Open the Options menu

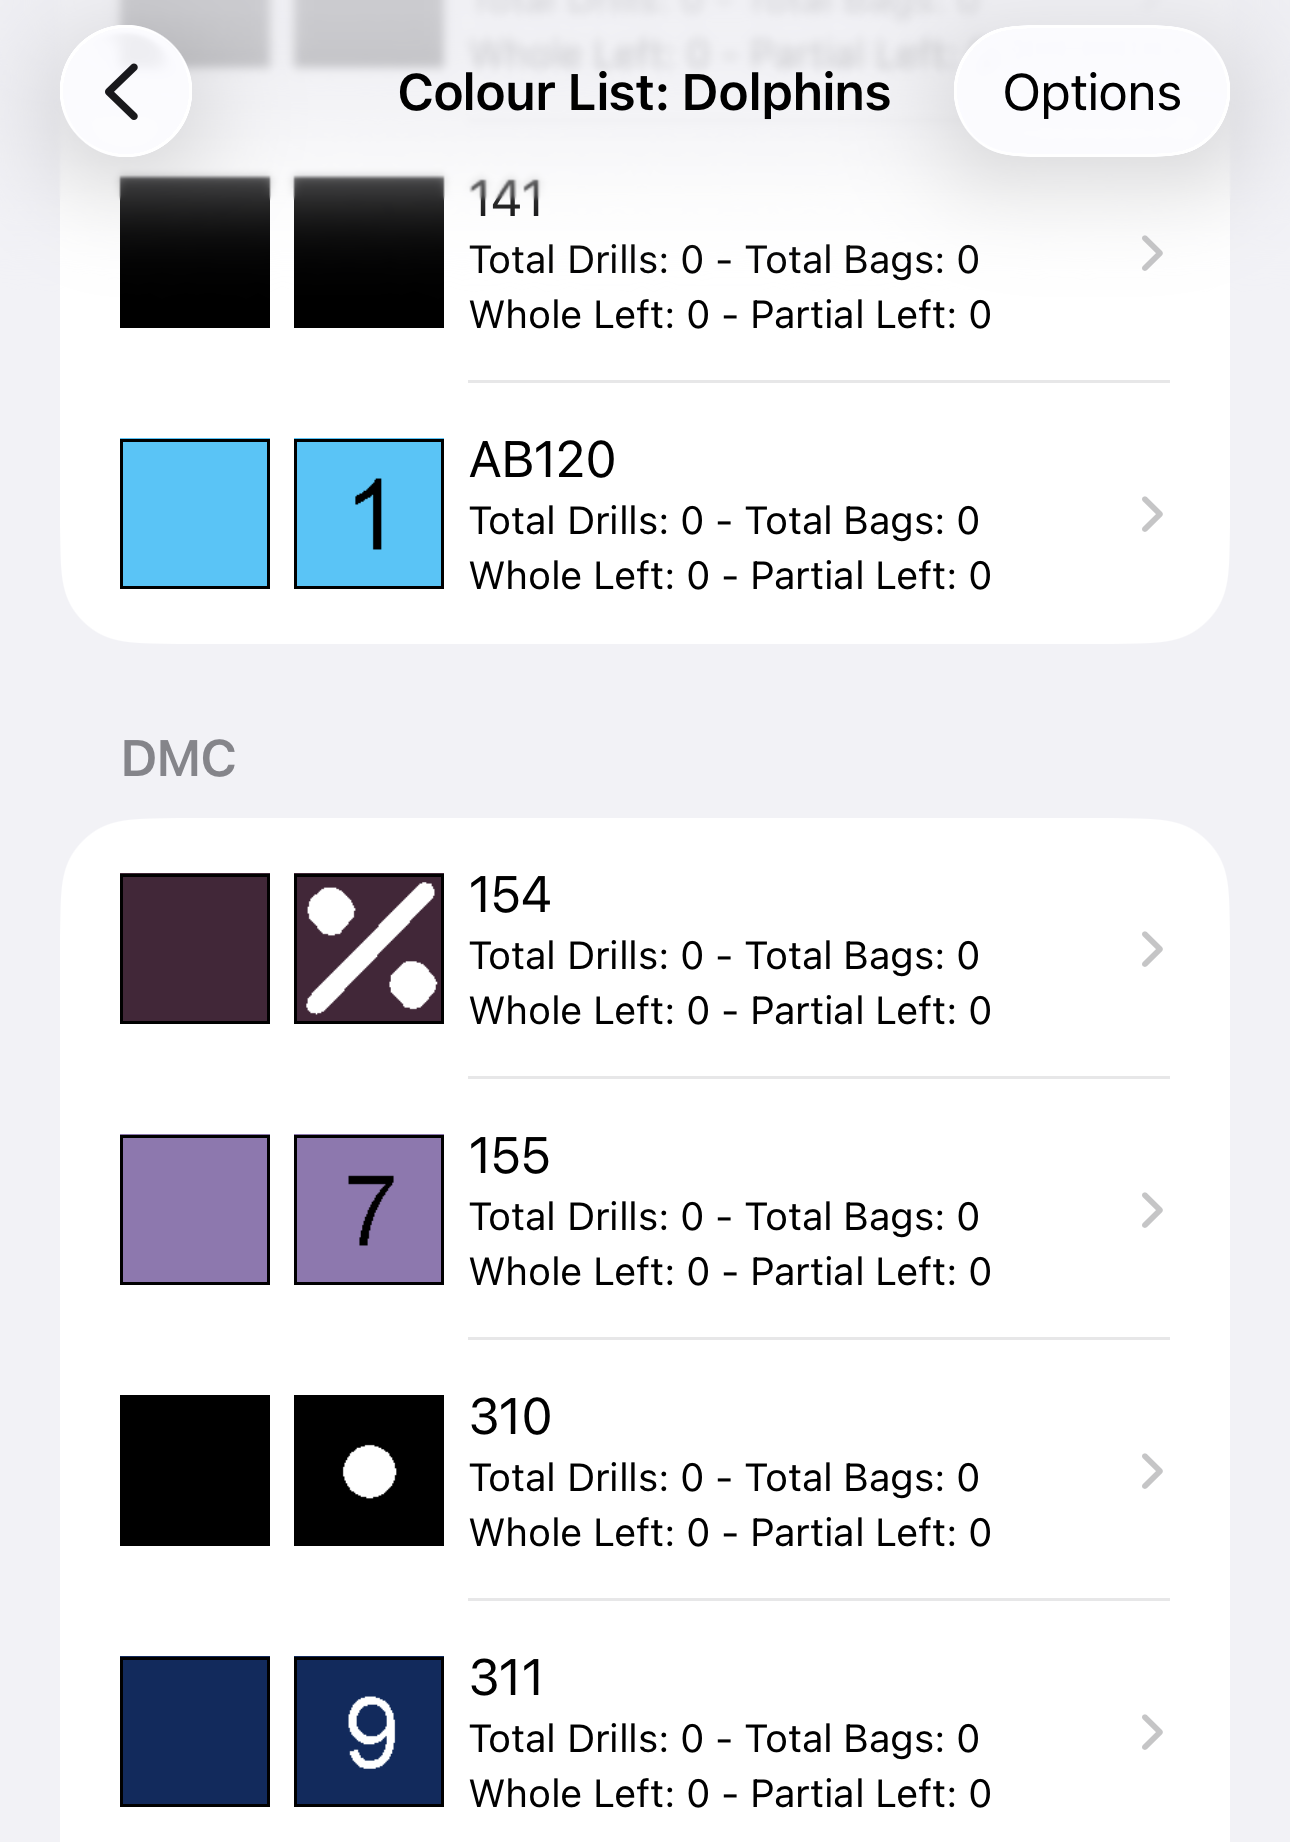click(1091, 92)
